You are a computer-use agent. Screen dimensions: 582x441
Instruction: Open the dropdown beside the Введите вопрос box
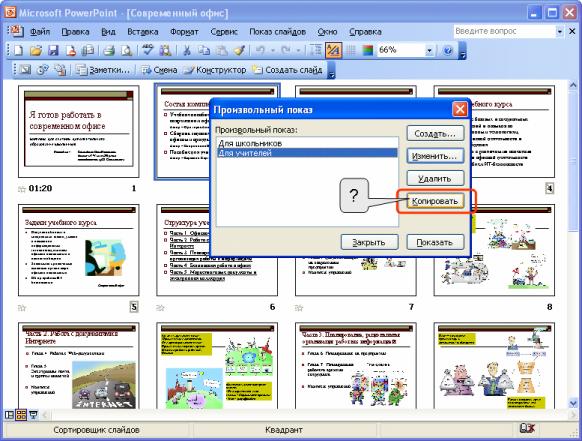click(560, 32)
